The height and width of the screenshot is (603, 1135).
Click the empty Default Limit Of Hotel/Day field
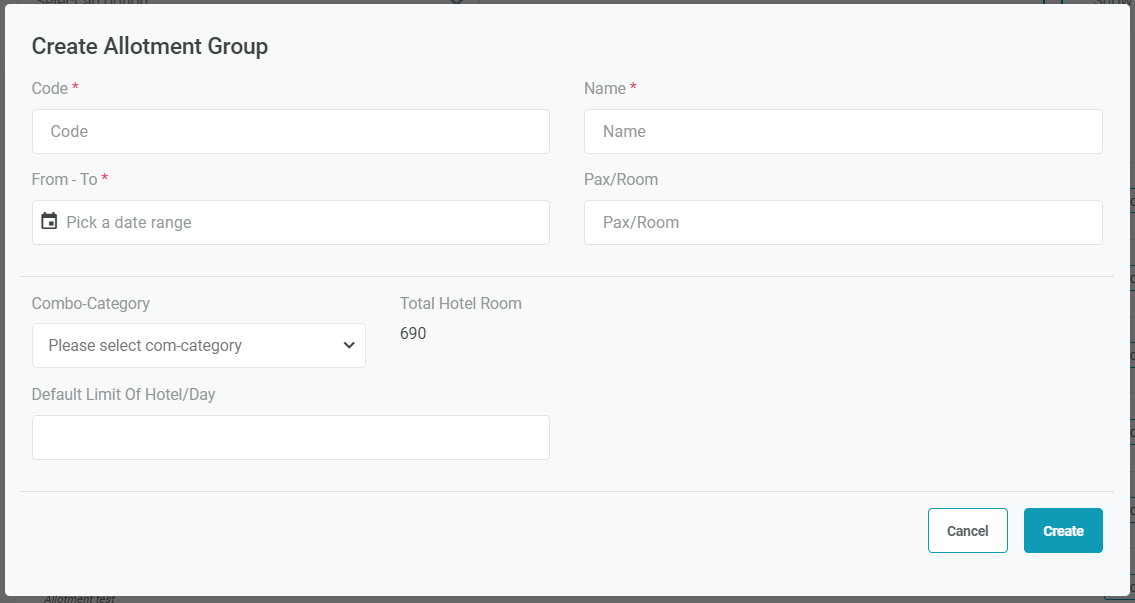click(291, 437)
